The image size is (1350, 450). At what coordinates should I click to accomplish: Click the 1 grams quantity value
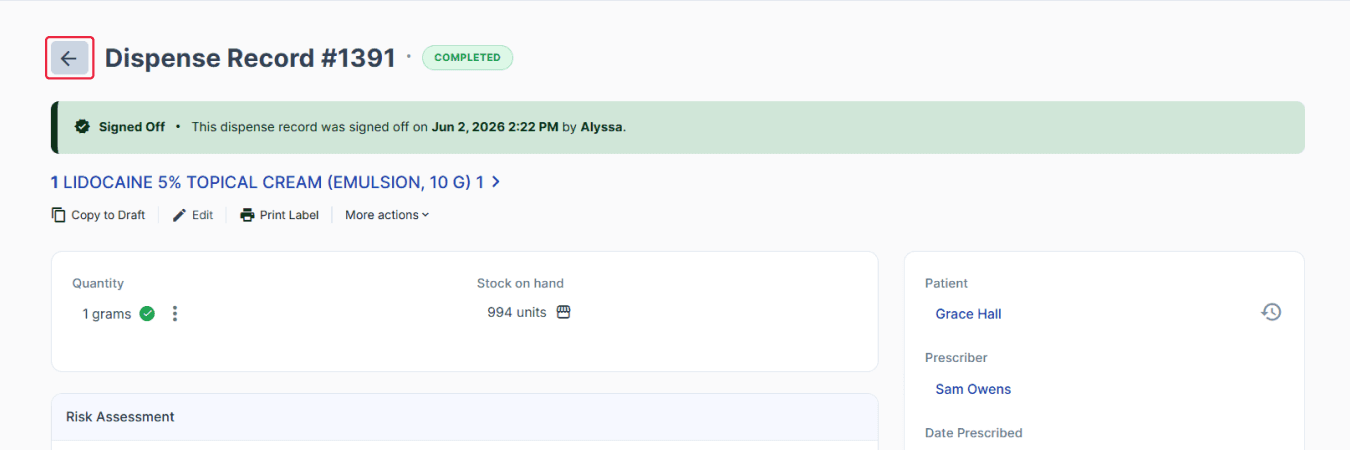tap(107, 314)
